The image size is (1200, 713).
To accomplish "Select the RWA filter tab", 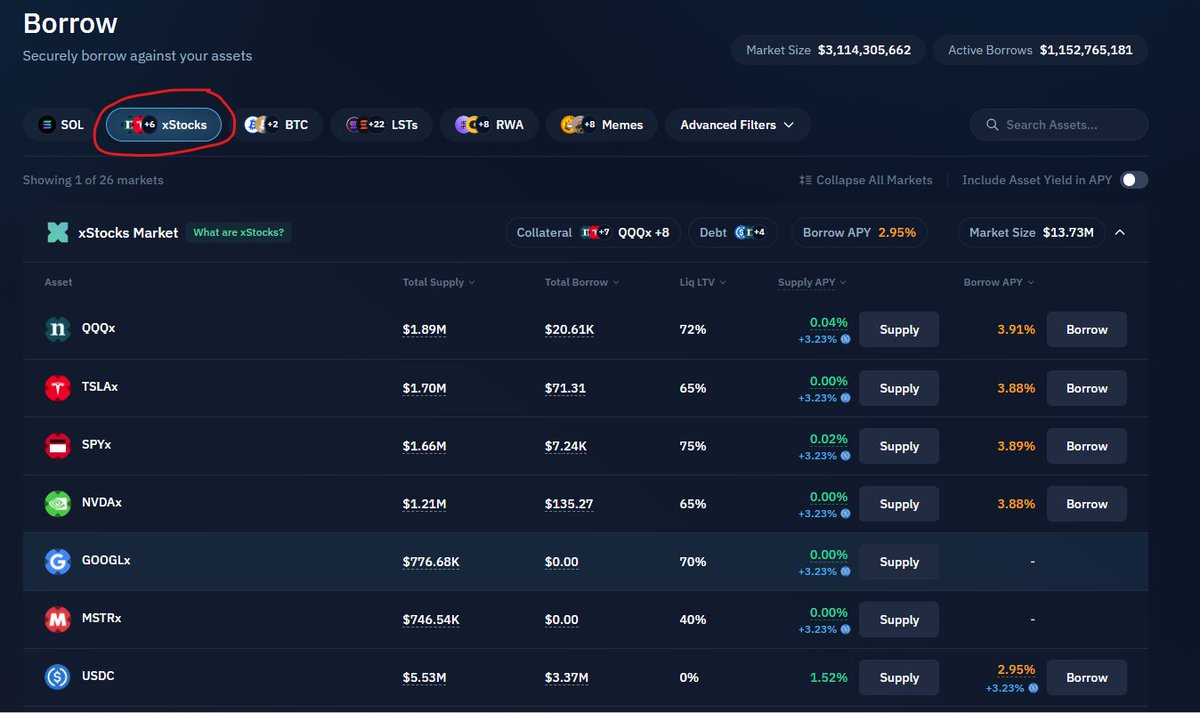I will point(489,125).
